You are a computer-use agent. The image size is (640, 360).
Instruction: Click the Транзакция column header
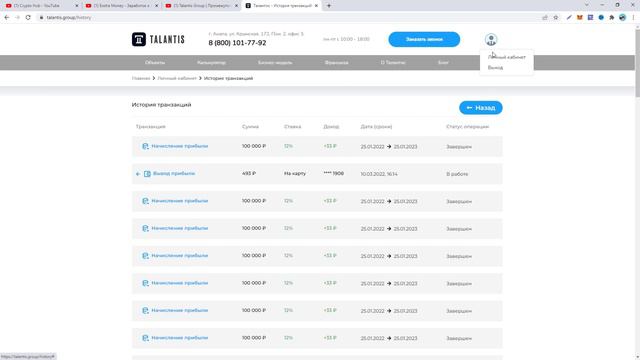point(151,127)
